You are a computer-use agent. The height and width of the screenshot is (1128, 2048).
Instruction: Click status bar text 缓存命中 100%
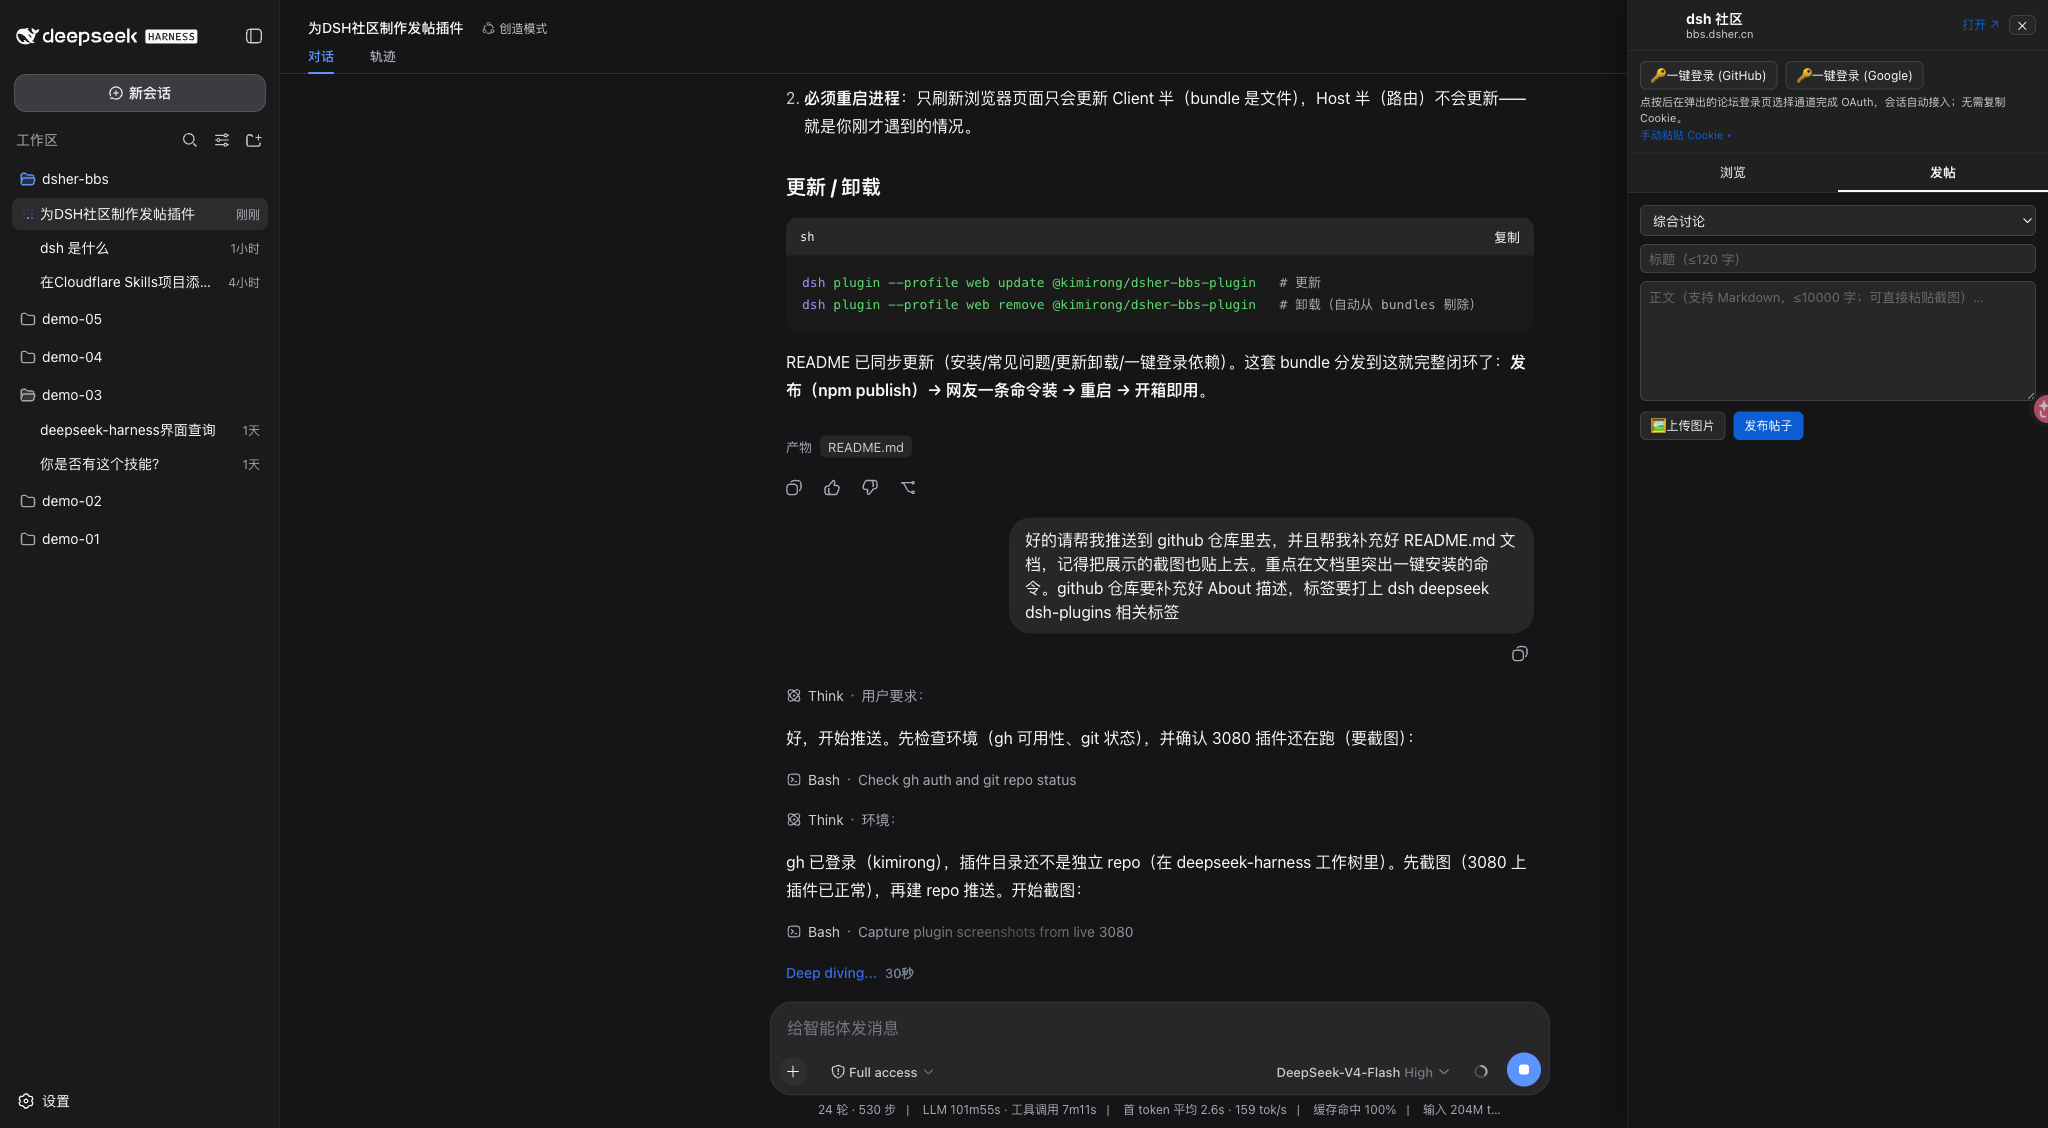click(x=1354, y=1110)
